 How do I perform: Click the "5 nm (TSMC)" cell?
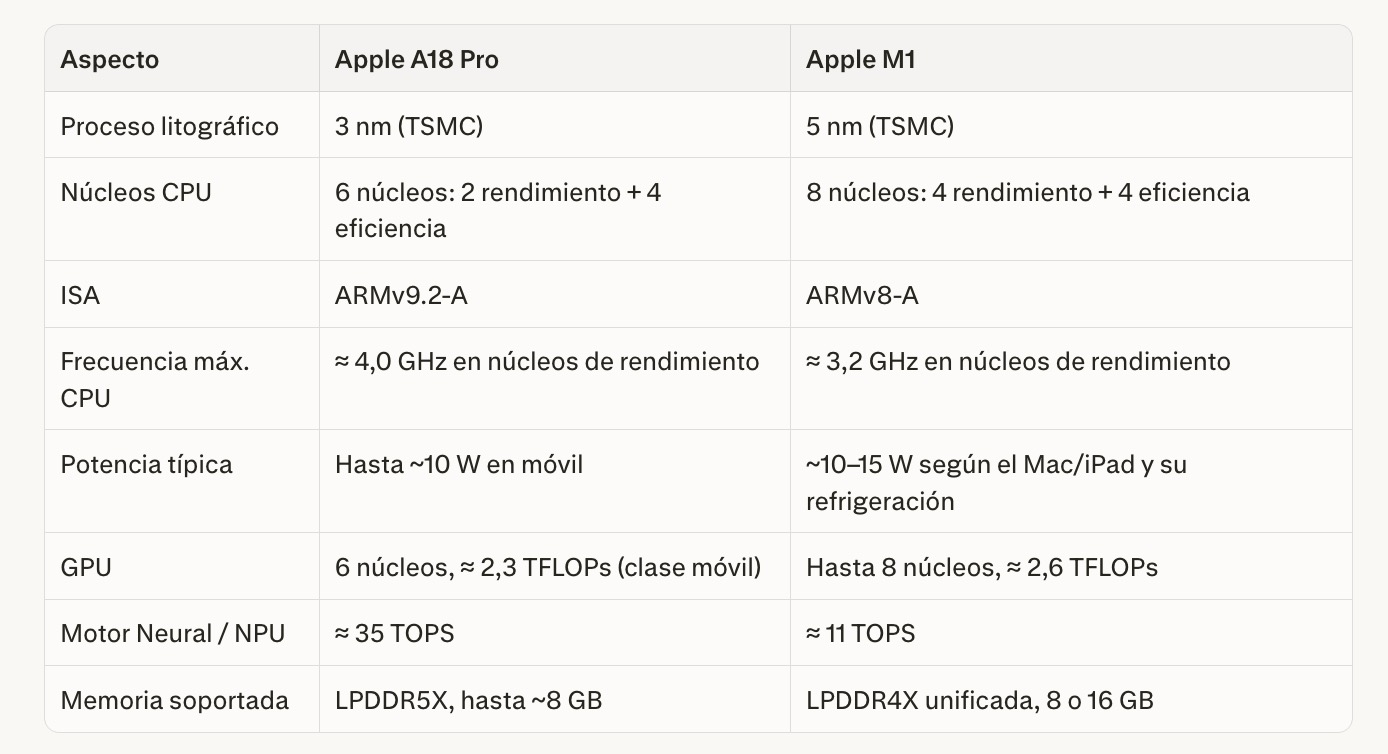(880, 126)
